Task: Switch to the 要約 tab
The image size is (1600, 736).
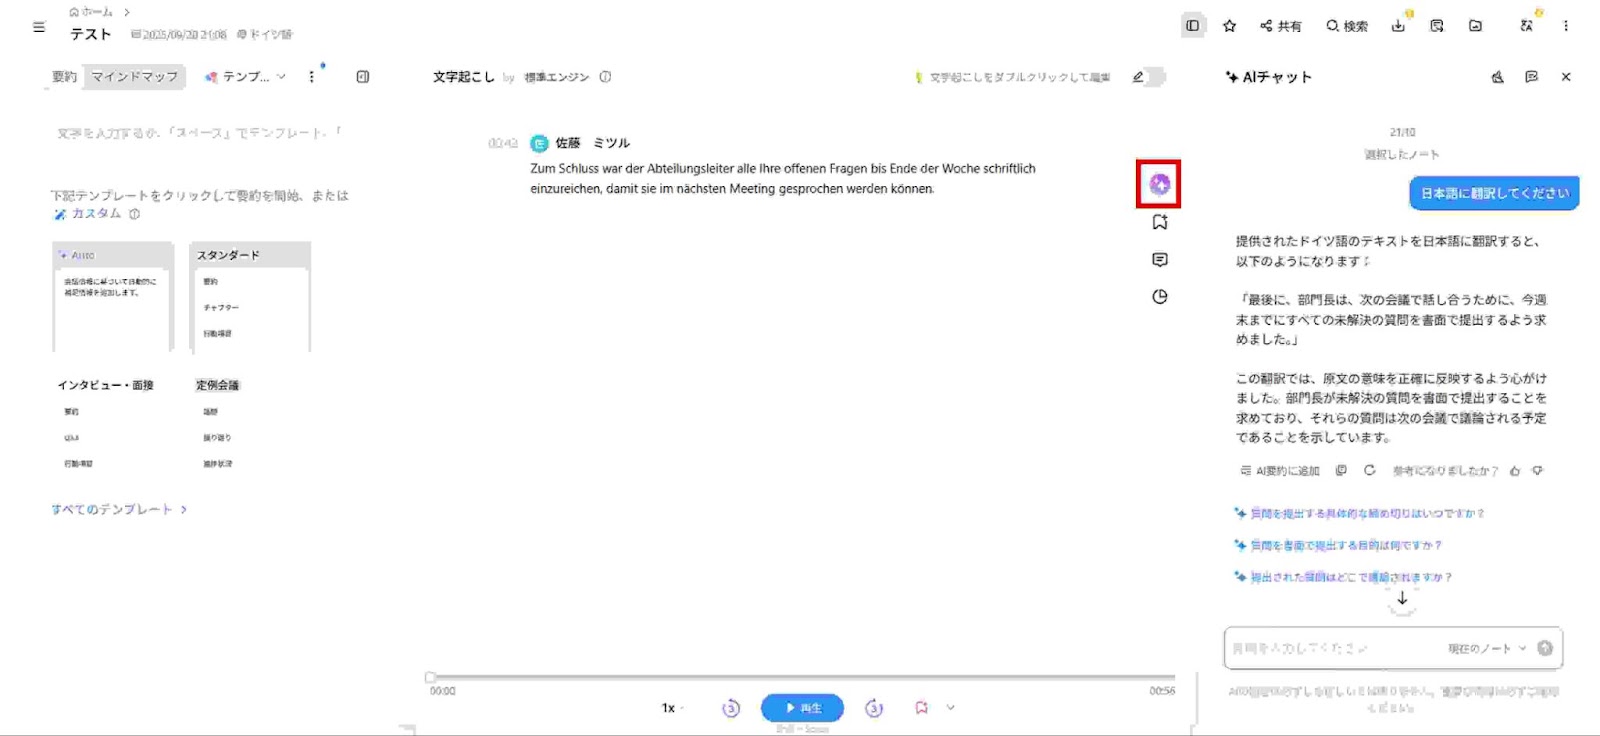Action: point(64,77)
